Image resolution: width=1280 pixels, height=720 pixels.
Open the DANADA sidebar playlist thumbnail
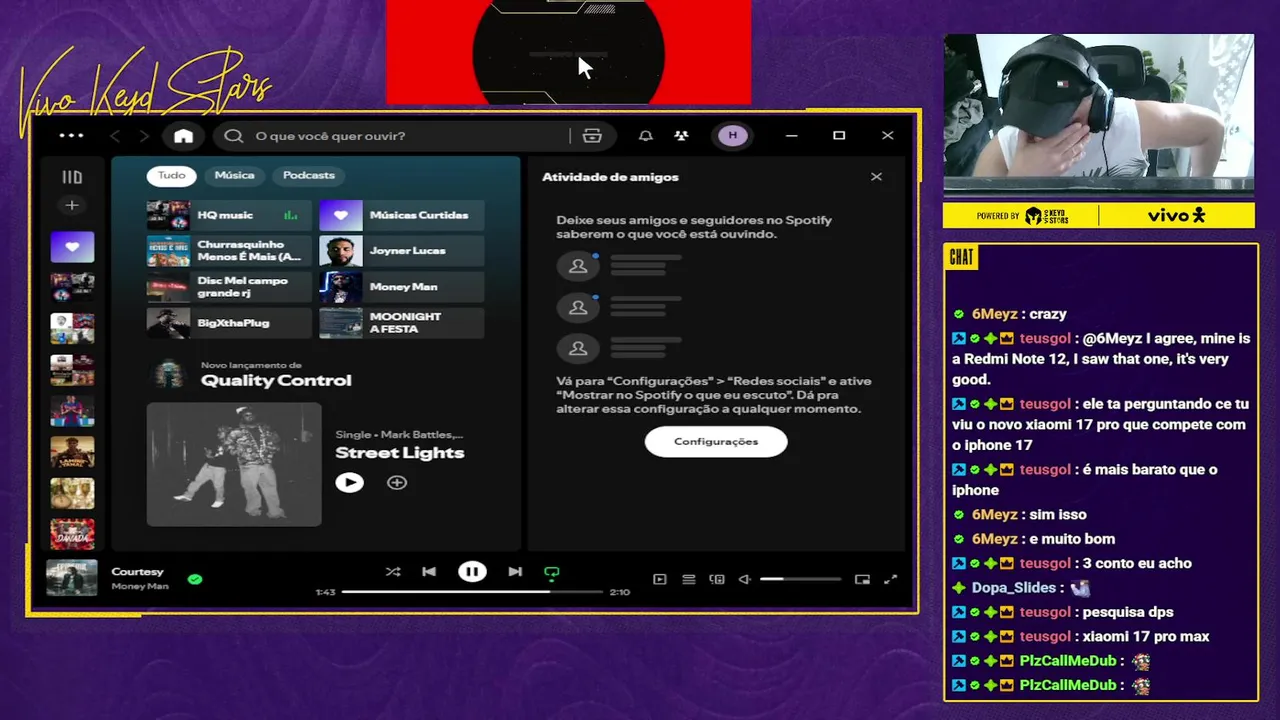click(x=72, y=534)
